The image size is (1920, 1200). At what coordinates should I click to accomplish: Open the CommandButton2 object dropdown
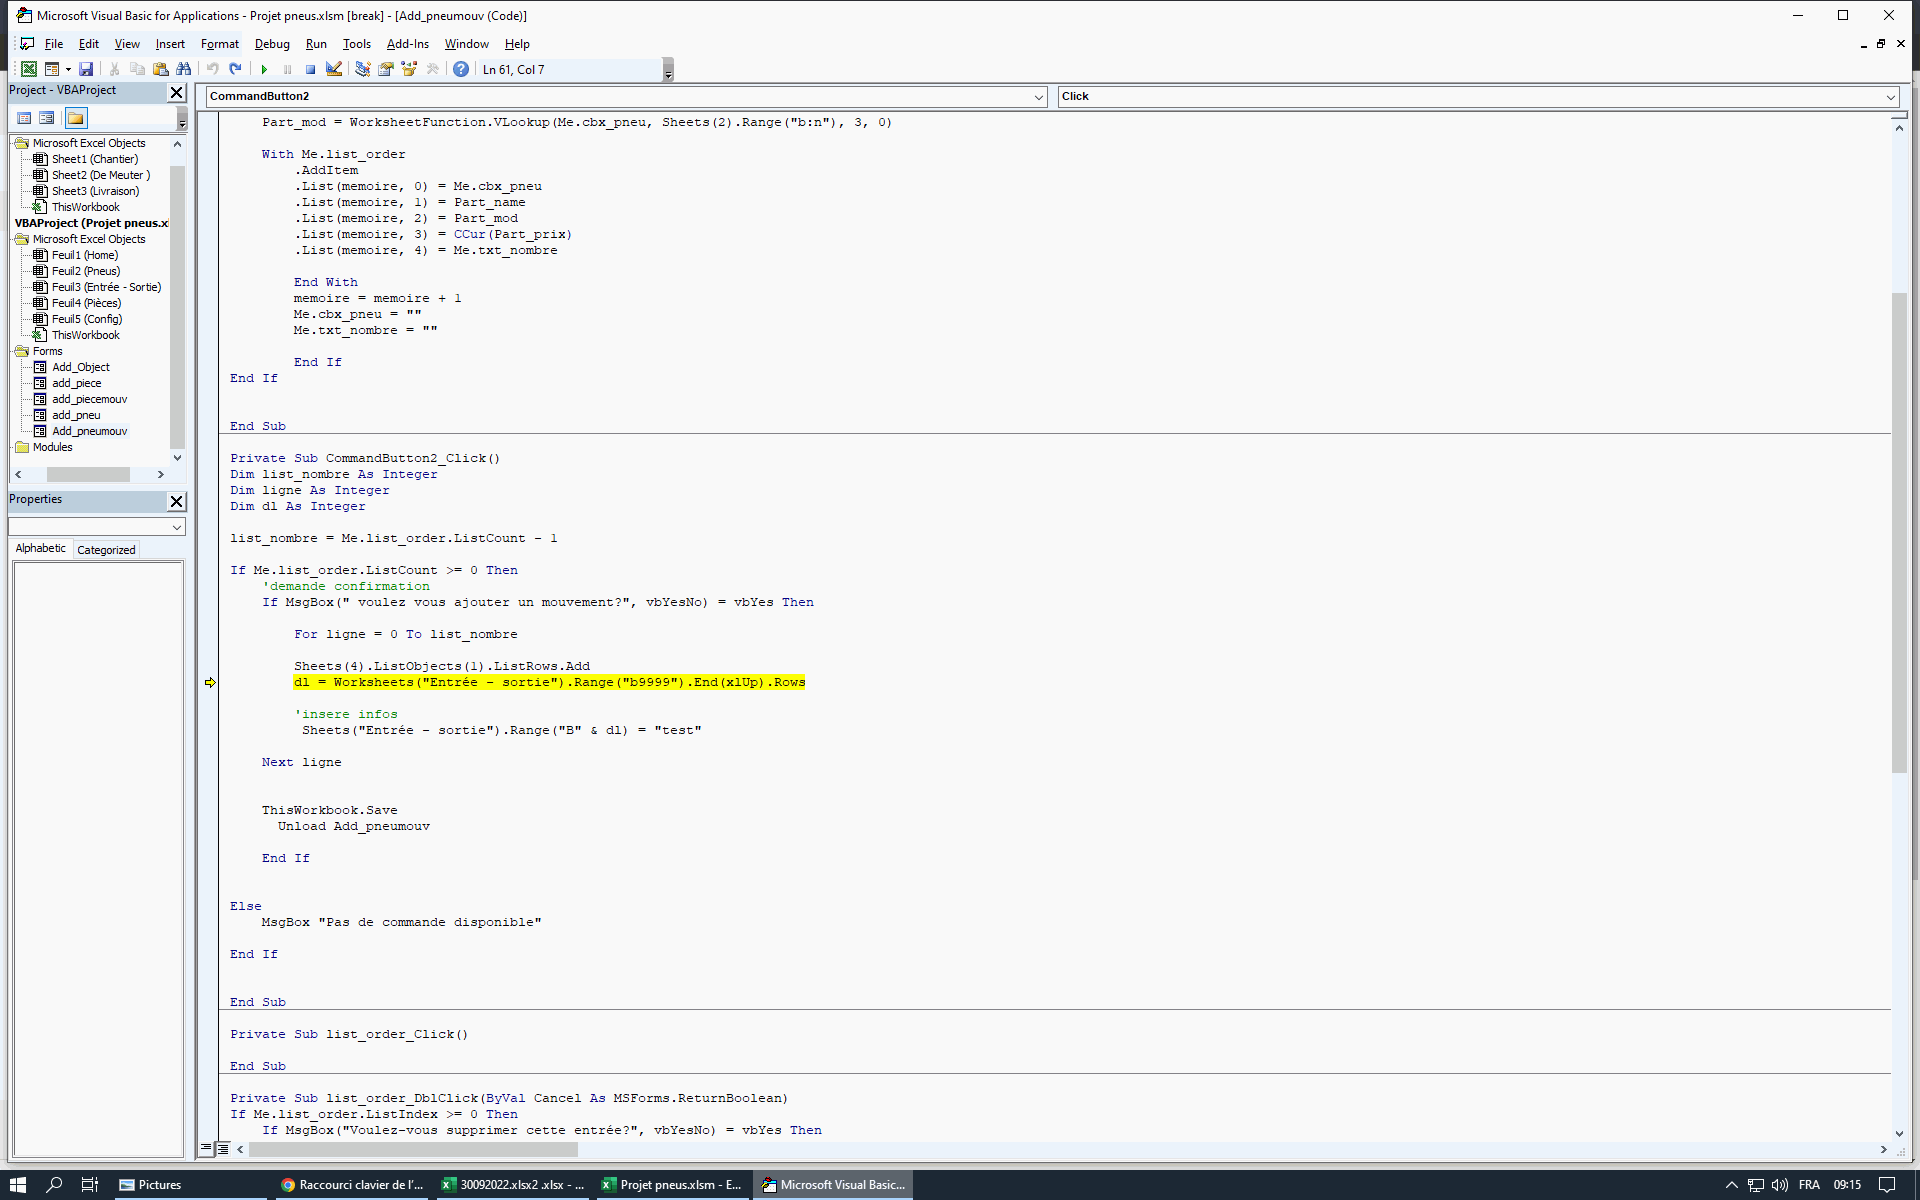click(x=1038, y=97)
